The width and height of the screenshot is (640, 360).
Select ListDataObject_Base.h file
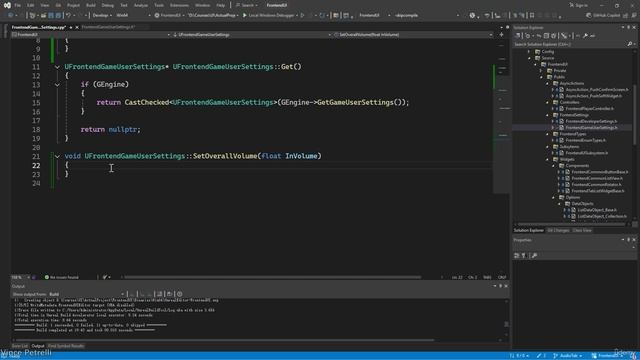(x=597, y=210)
